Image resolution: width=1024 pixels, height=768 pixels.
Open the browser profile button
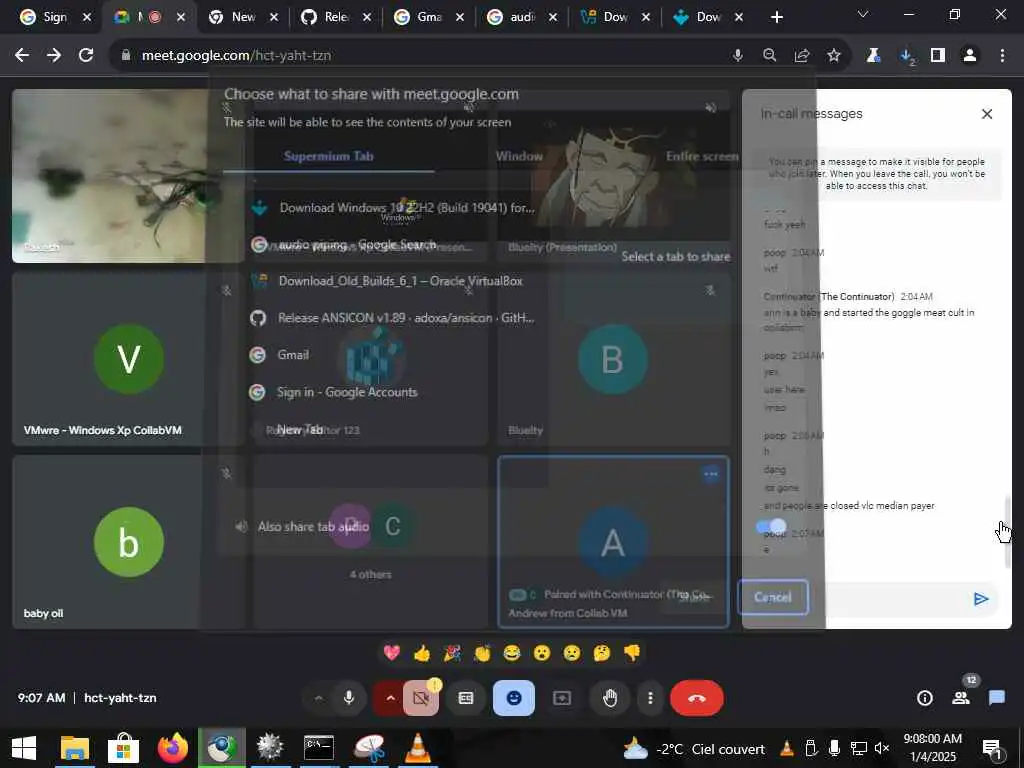(970, 56)
